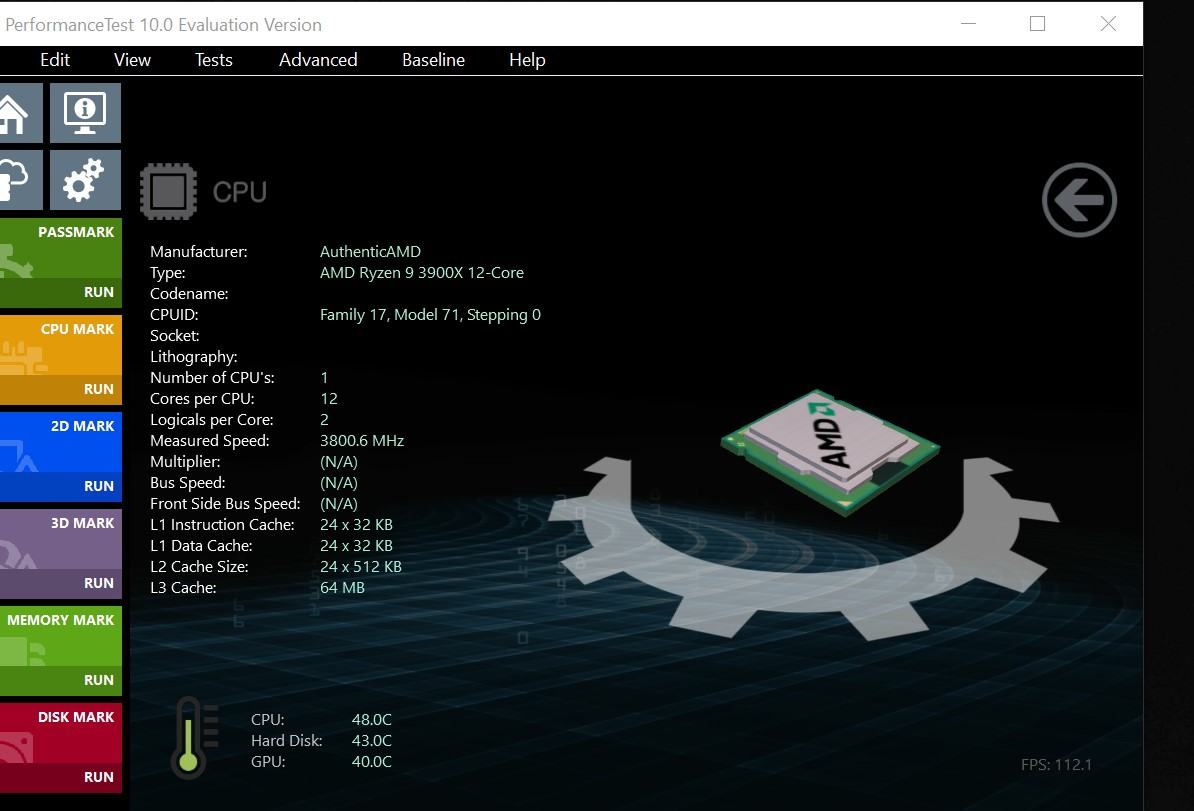Open the View menu
Viewport: 1194px width, 811px height.
[x=132, y=60]
